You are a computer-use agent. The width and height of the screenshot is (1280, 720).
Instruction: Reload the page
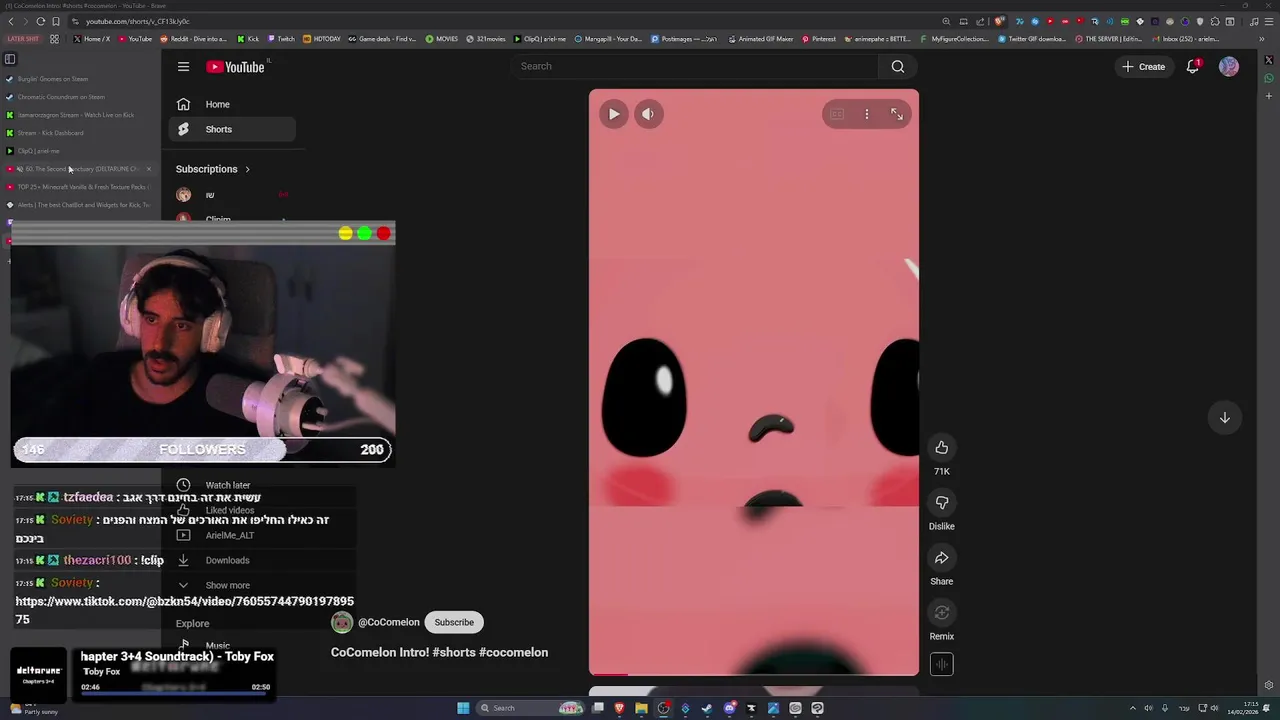[x=40, y=21]
